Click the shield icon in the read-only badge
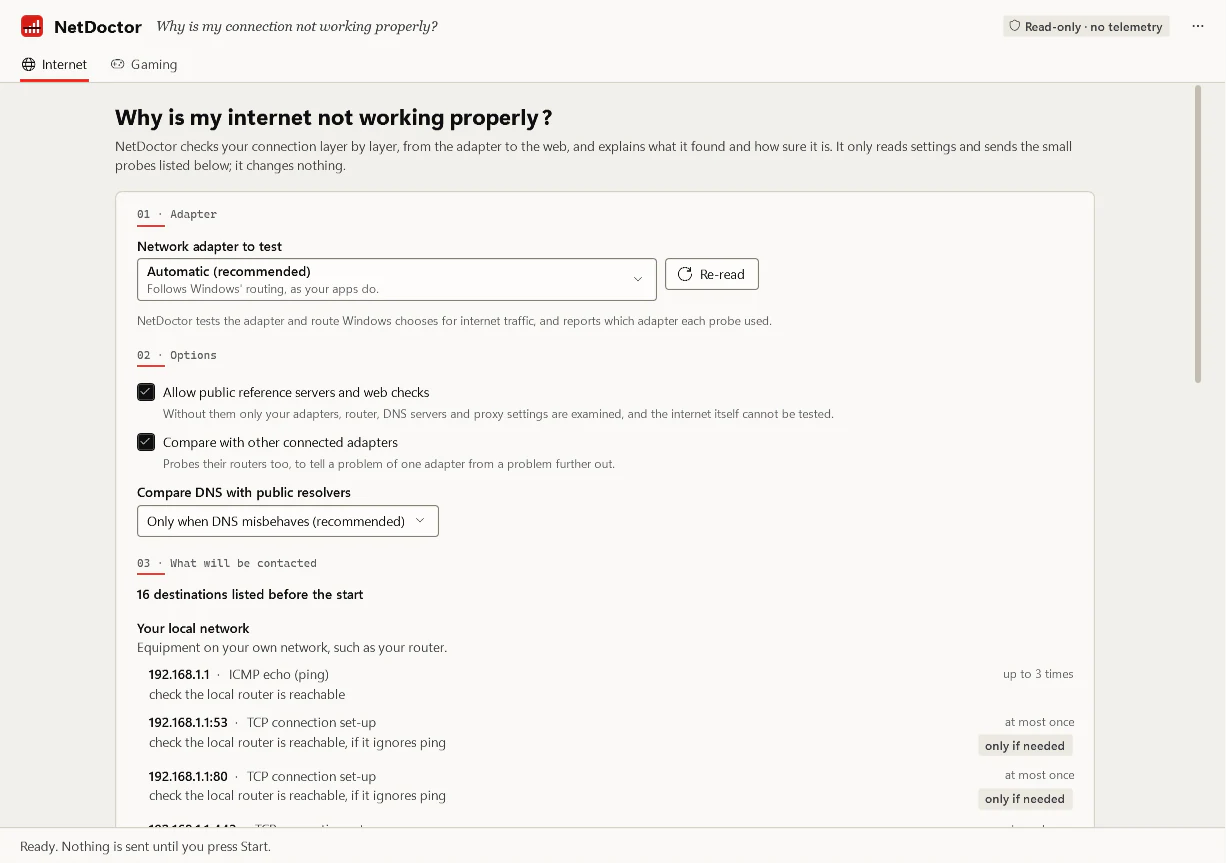This screenshot has height=863, width=1226. click(x=1014, y=27)
